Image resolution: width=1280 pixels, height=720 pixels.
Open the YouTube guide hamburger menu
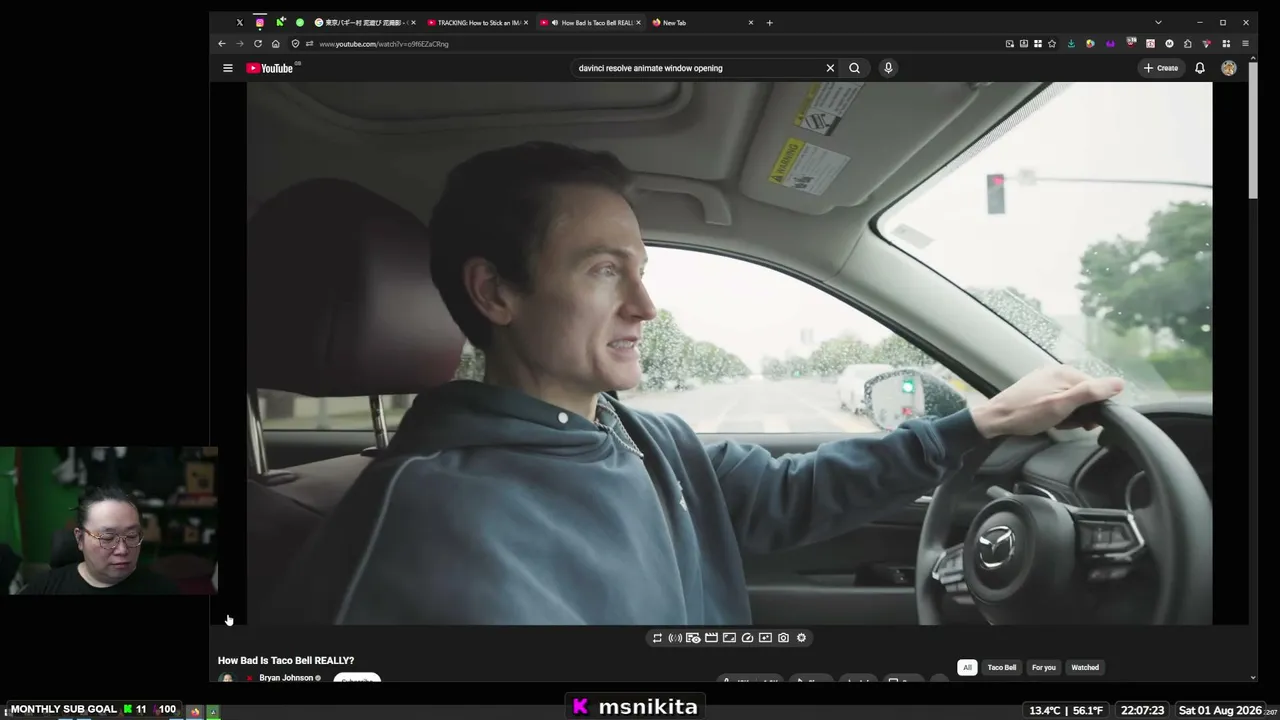pyautogui.click(x=228, y=68)
